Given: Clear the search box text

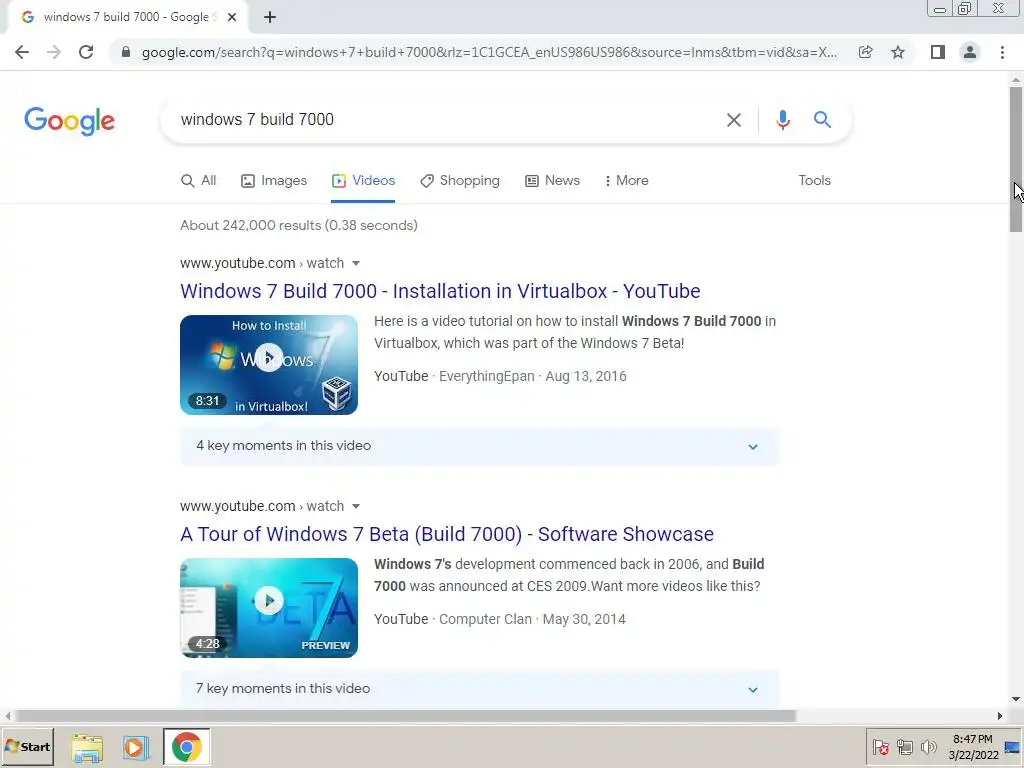Looking at the screenshot, I should (x=734, y=120).
